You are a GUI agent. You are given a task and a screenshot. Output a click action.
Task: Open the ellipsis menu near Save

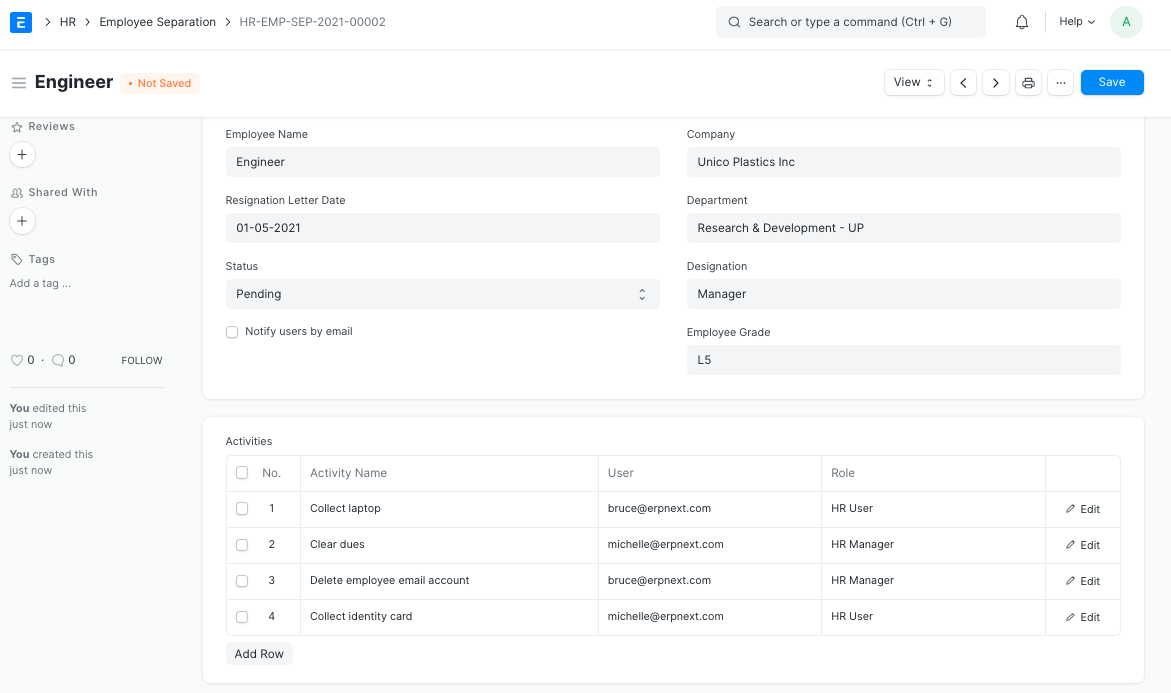[1060, 82]
